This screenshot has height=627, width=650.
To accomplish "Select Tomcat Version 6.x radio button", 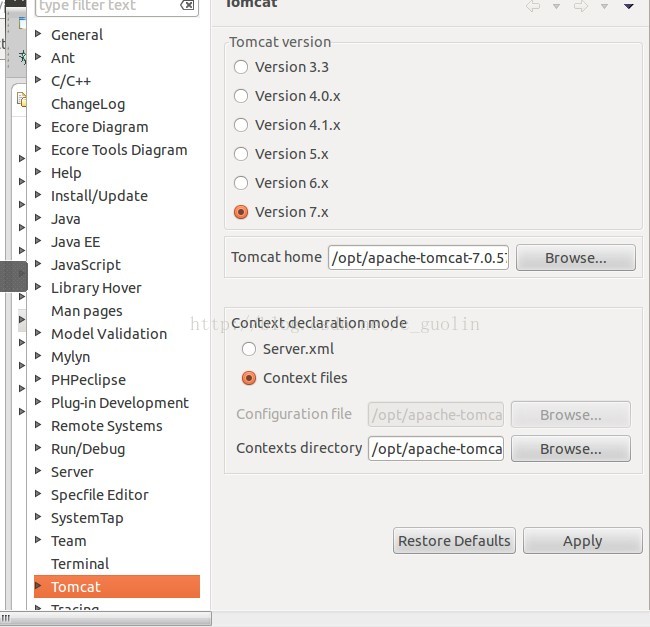I will click(x=241, y=183).
